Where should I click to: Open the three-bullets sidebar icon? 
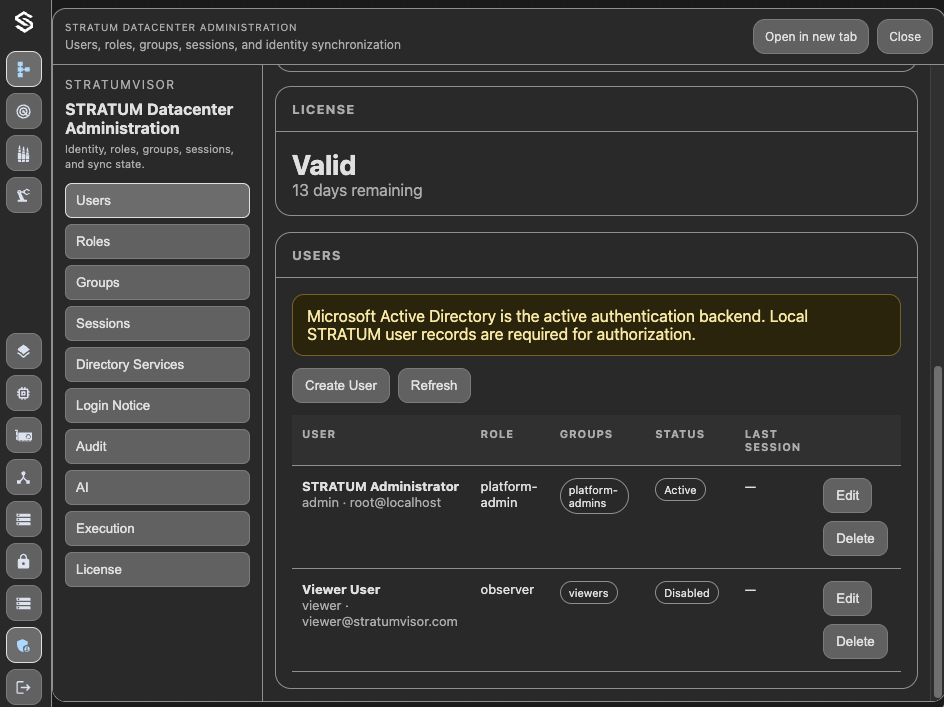pos(24,153)
